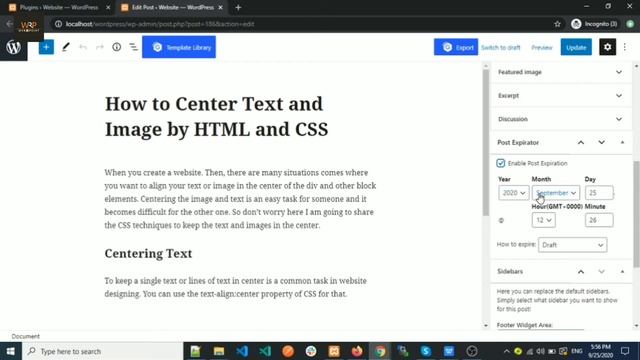The width and height of the screenshot is (640, 360).
Task: Open the Hour dropdown showing 12
Action: (x=543, y=220)
